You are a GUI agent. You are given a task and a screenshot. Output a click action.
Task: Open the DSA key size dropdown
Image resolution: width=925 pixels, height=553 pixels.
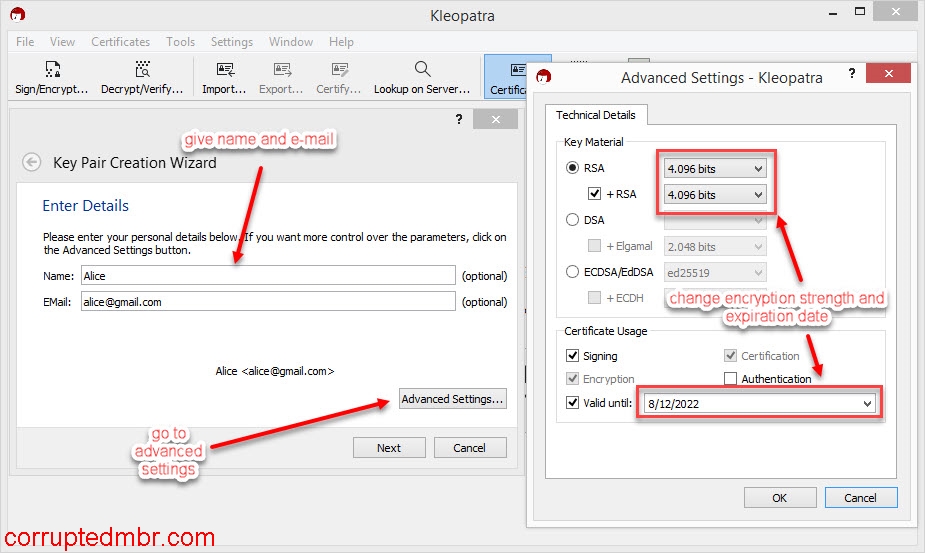click(x=715, y=221)
